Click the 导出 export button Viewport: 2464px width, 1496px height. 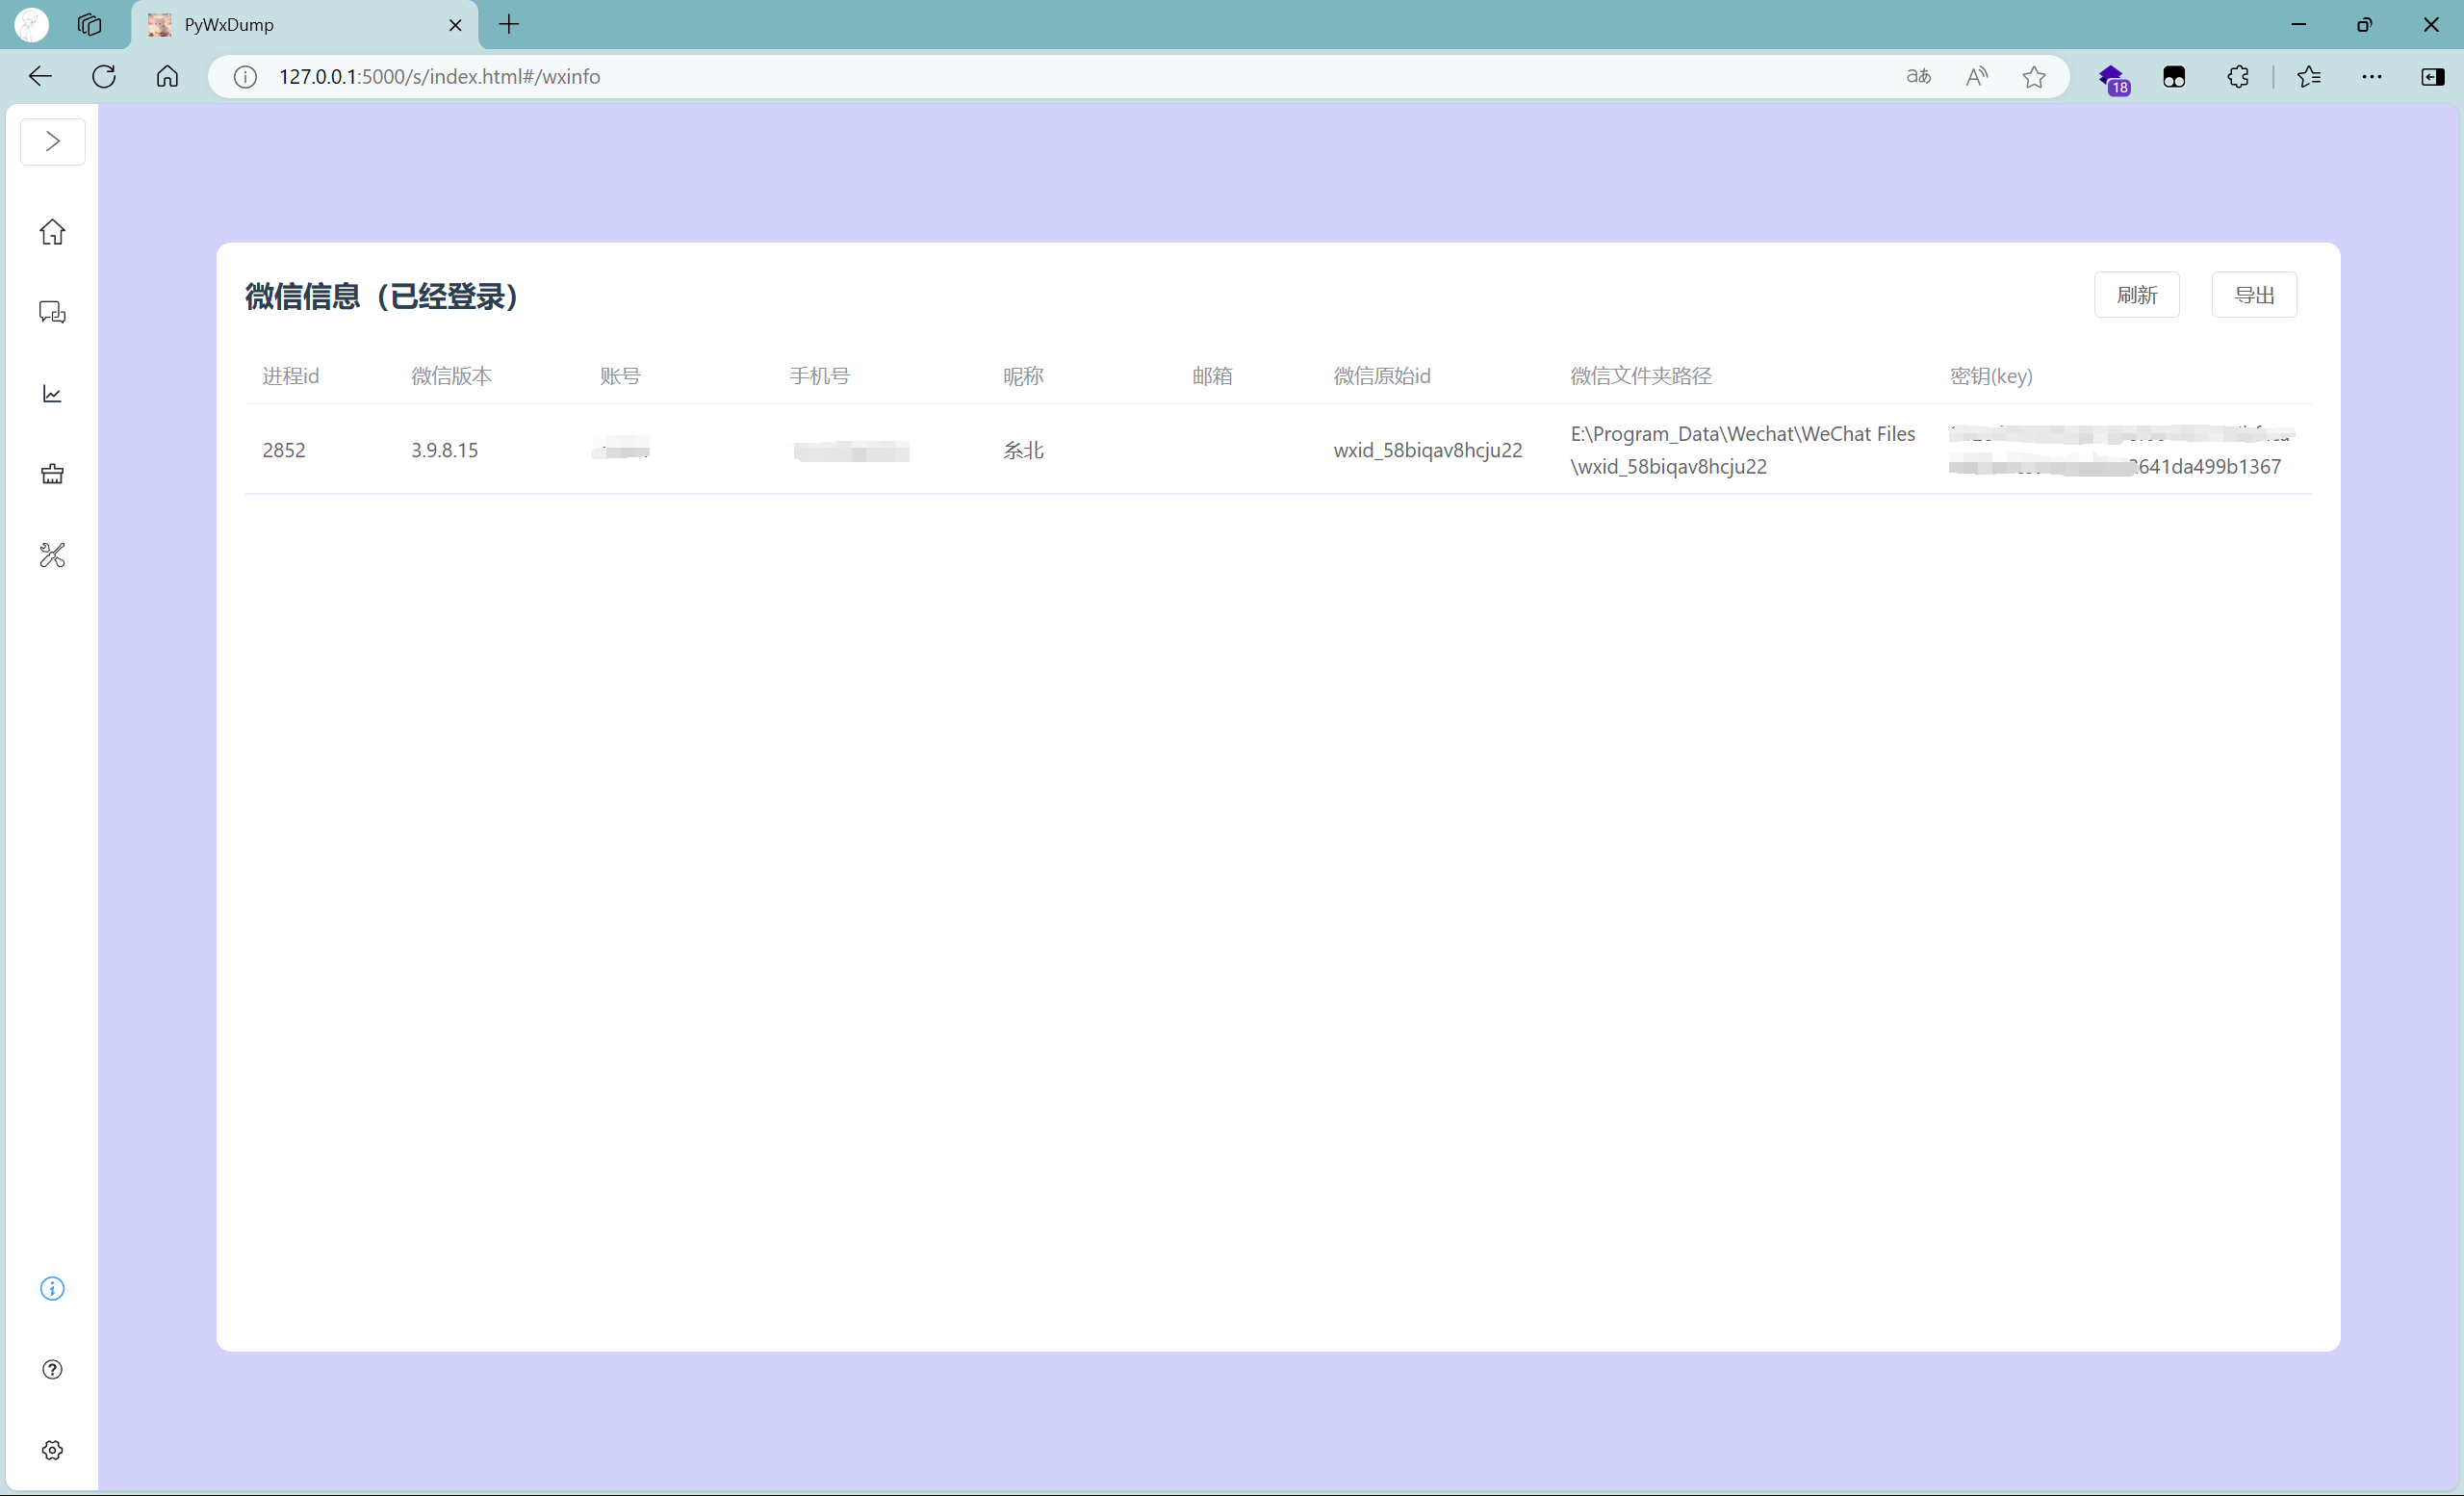pyautogui.click(x=2254, y=295)
